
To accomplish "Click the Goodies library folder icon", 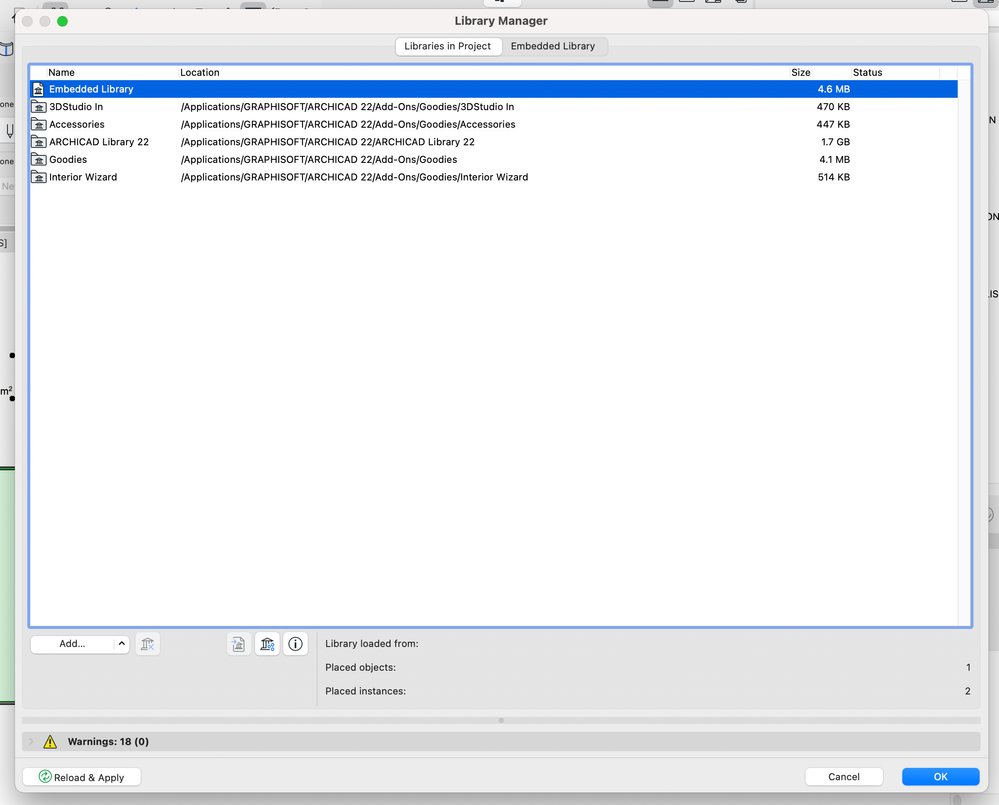I will pyautogui.click(x=39, y=159).
